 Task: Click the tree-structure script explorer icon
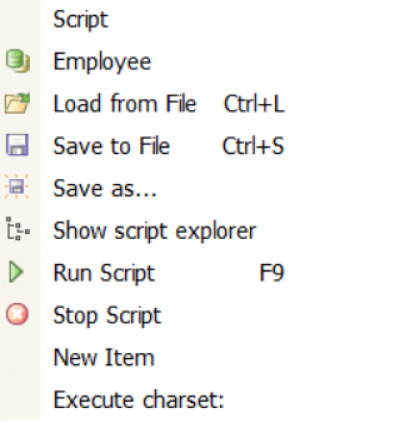(18, 229)
